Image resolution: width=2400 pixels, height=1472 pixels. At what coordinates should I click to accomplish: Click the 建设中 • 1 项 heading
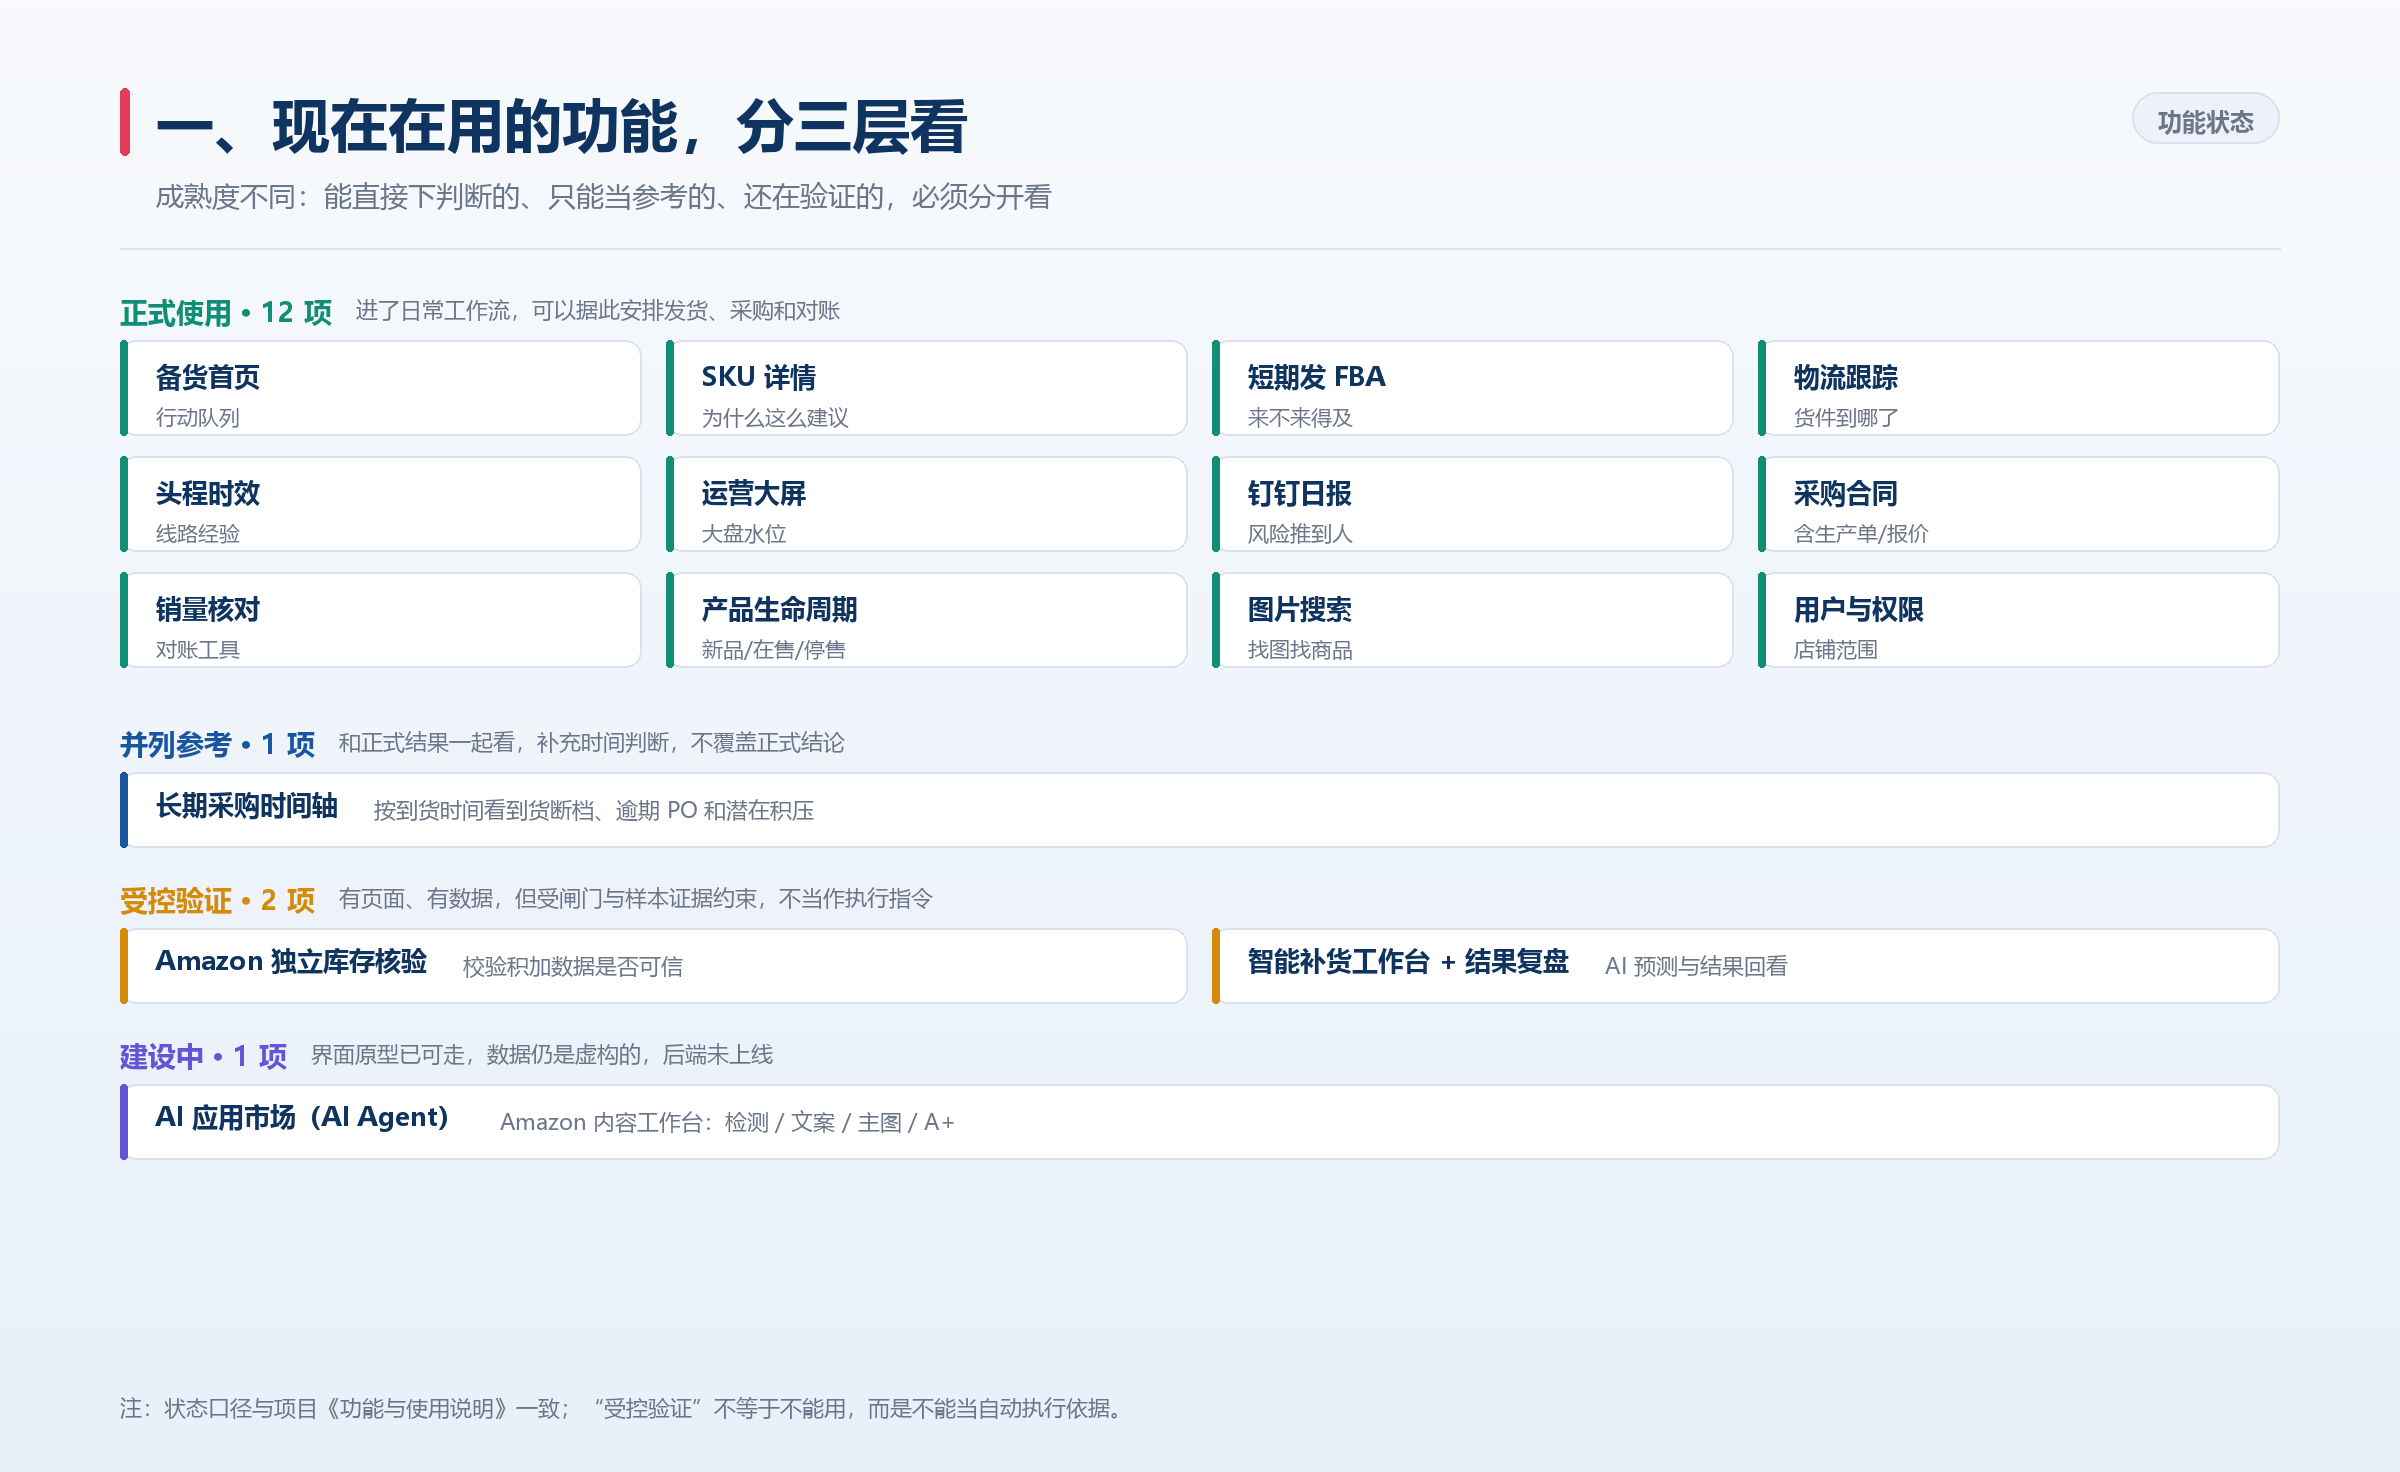pos(203,1056)
